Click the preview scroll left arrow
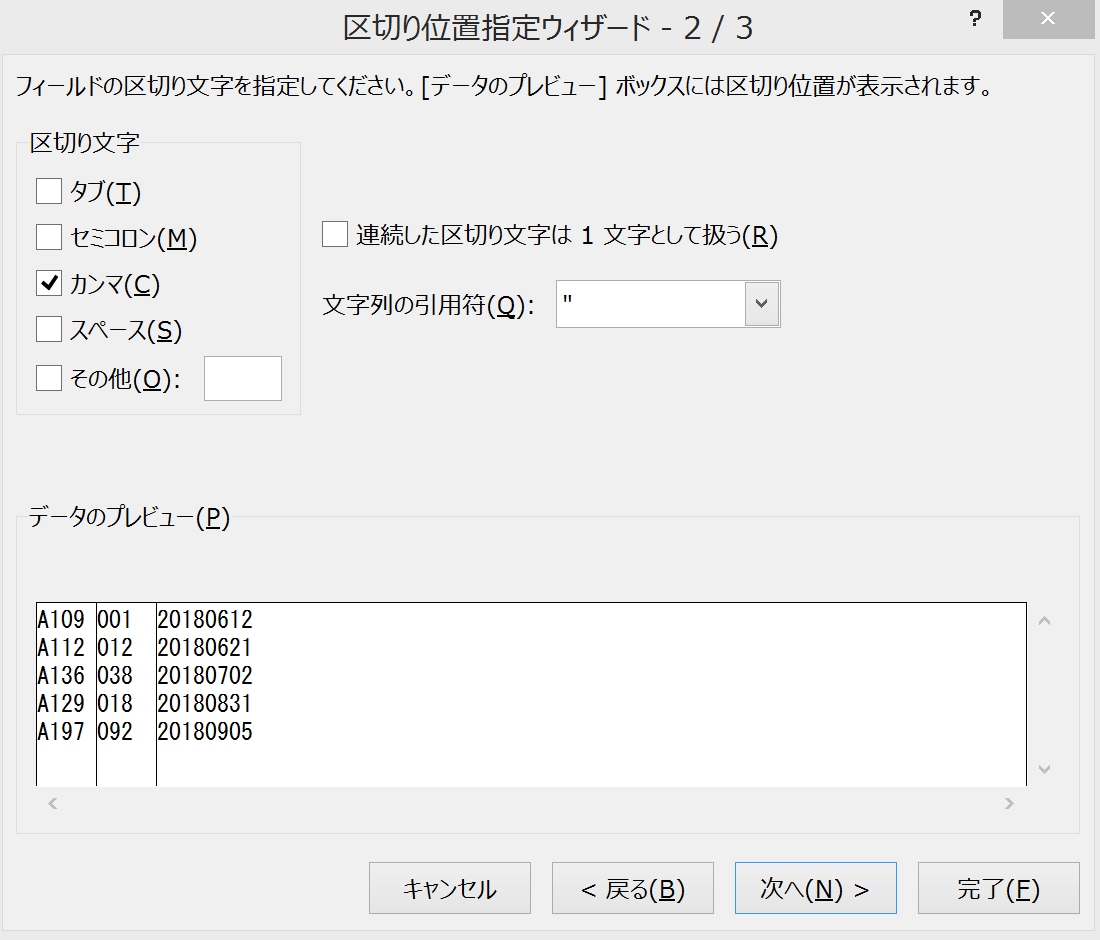The width and height of the screenshot is (1100, 940). pyautogui.click(x=53, y=803)
